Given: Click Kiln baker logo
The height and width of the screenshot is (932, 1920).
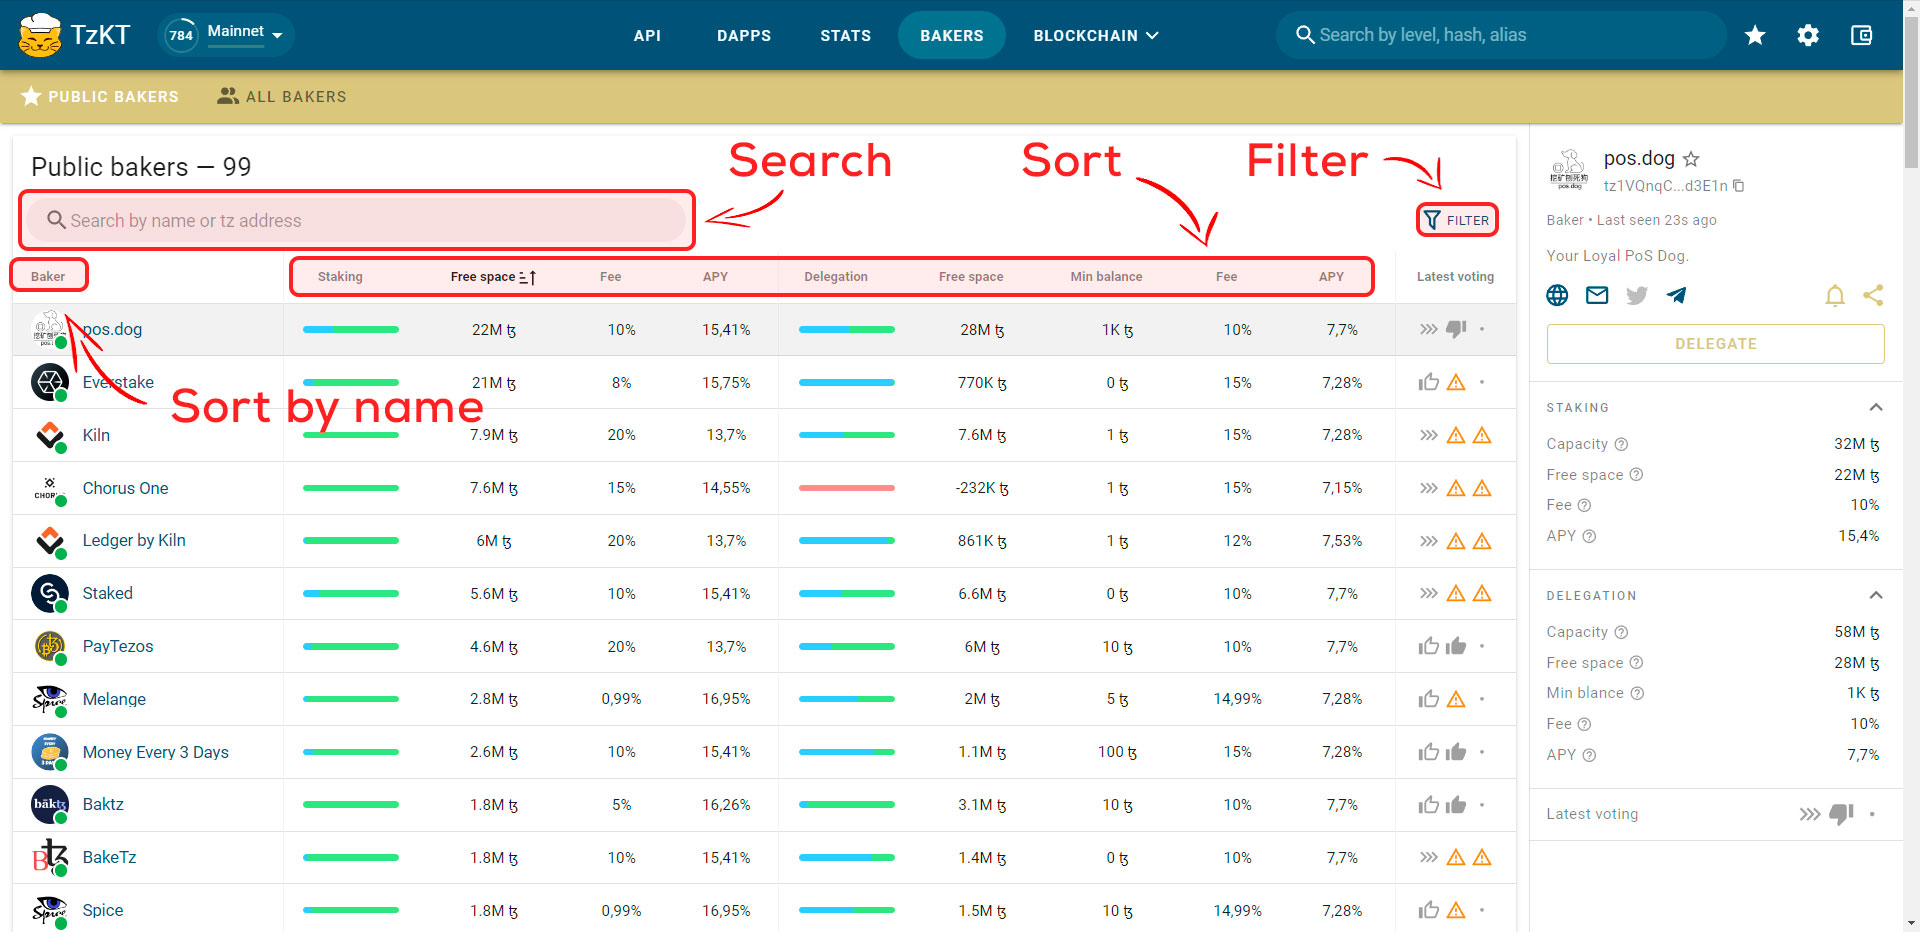Looking at the screenshot, I should [x=50, y=435].
